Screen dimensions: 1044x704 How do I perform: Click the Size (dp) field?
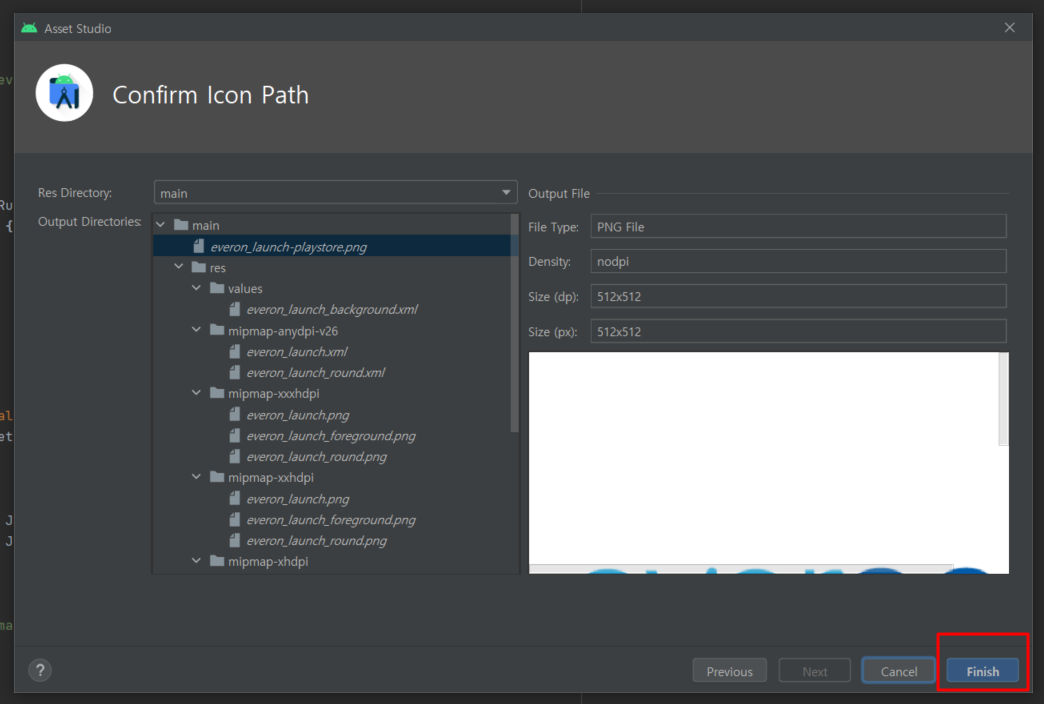(798, 296)
